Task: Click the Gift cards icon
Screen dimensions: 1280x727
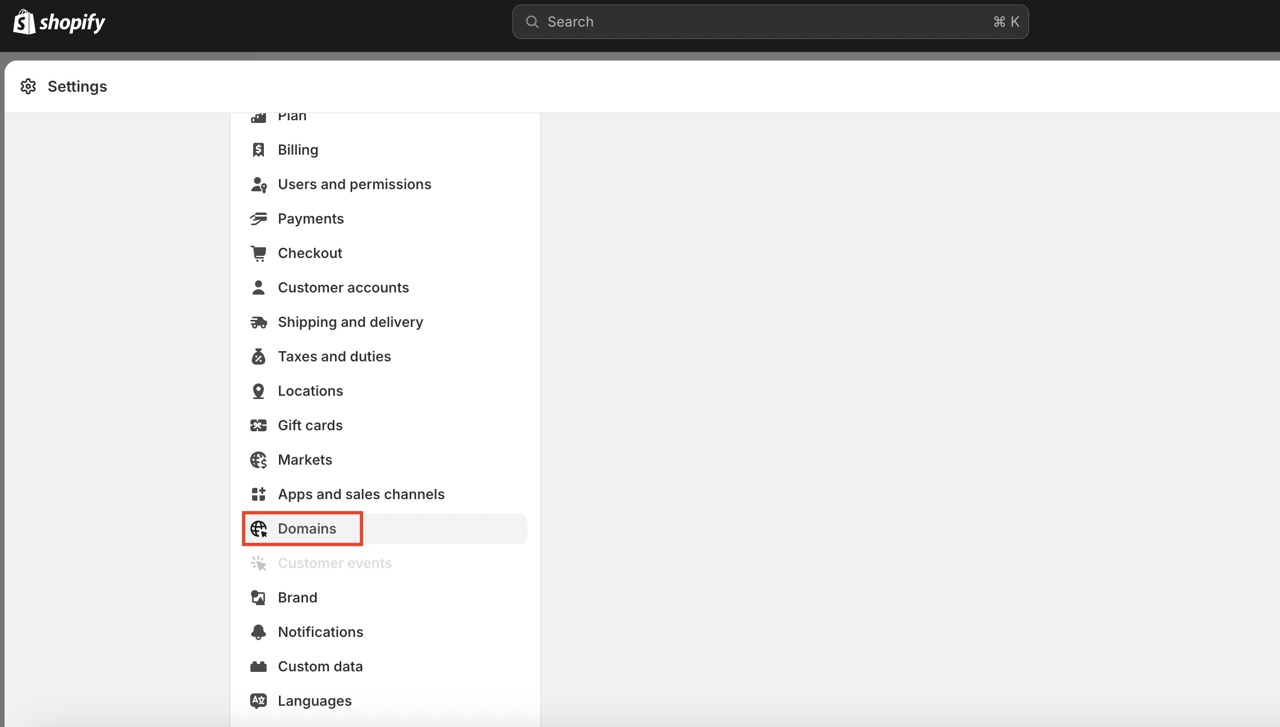Action: [259, 426]
